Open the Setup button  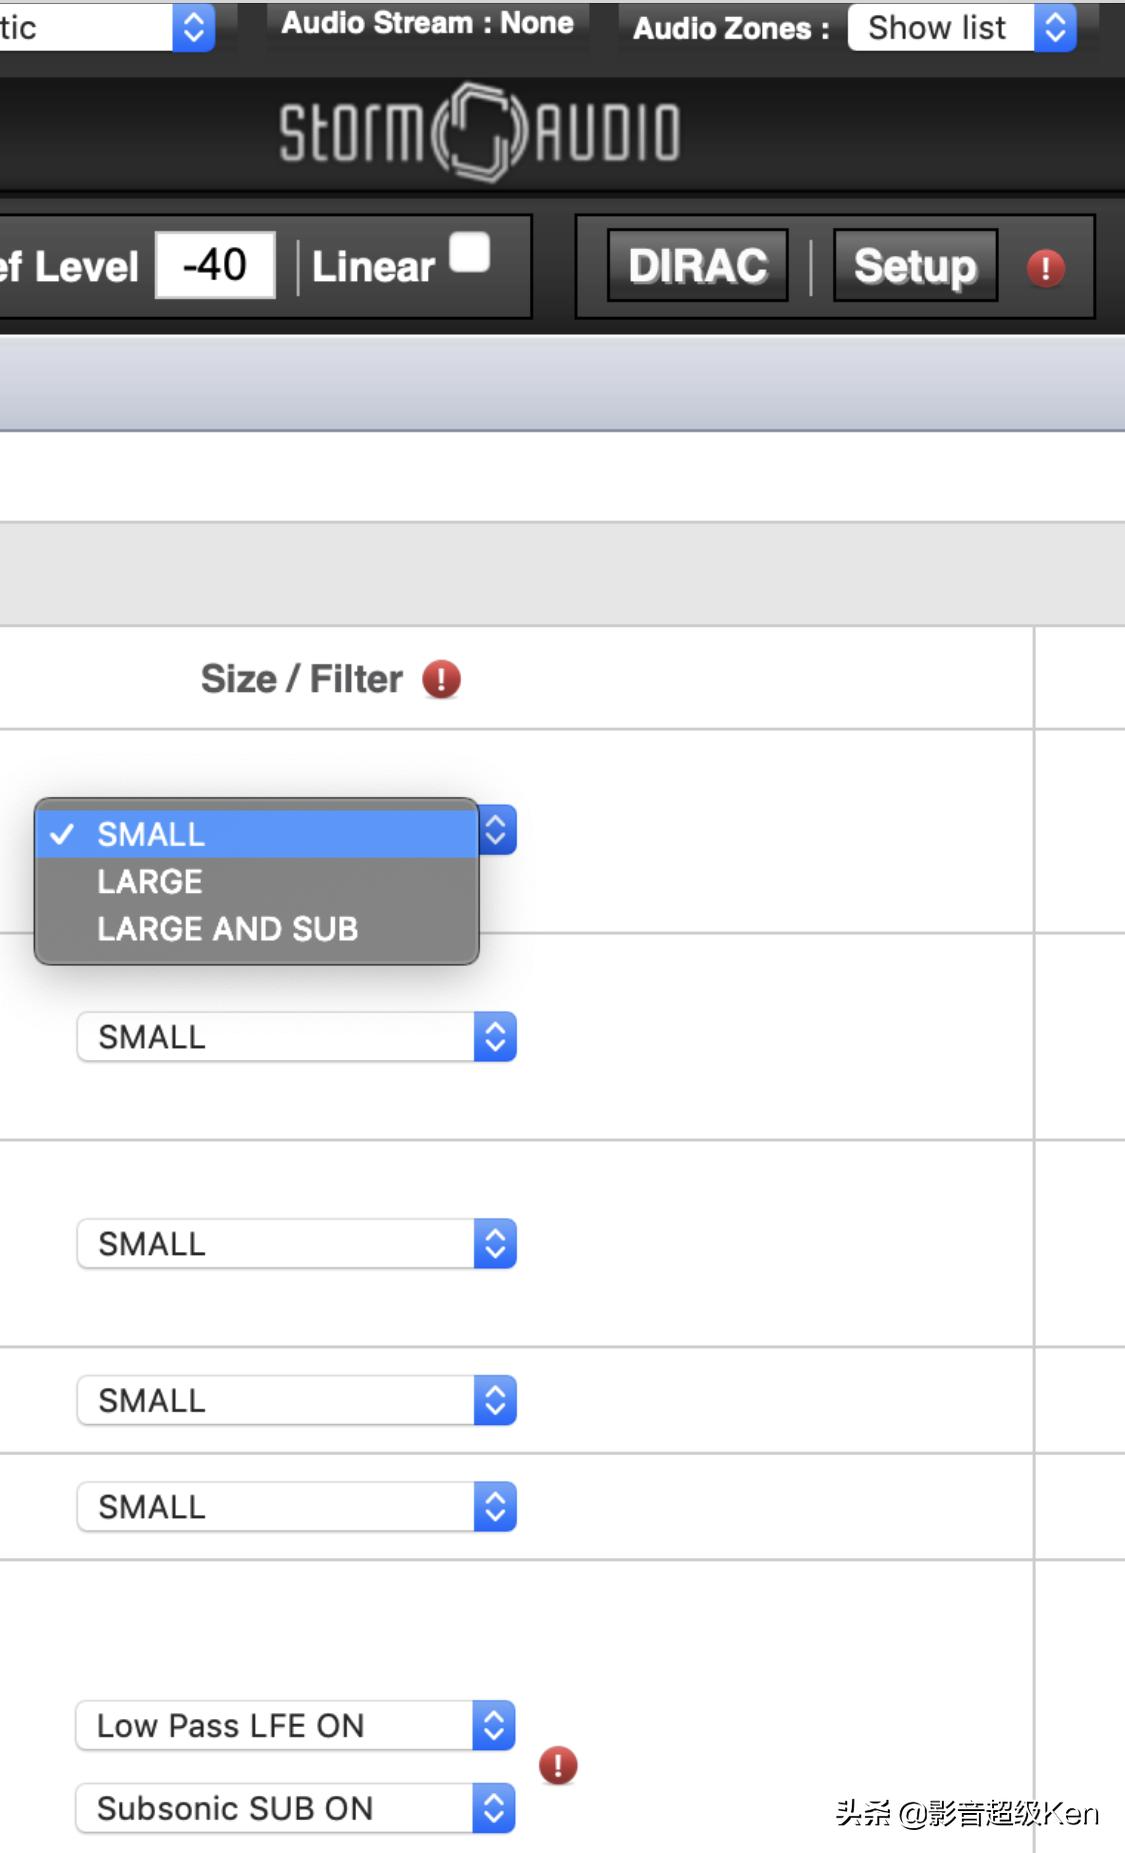pos(915,266)
